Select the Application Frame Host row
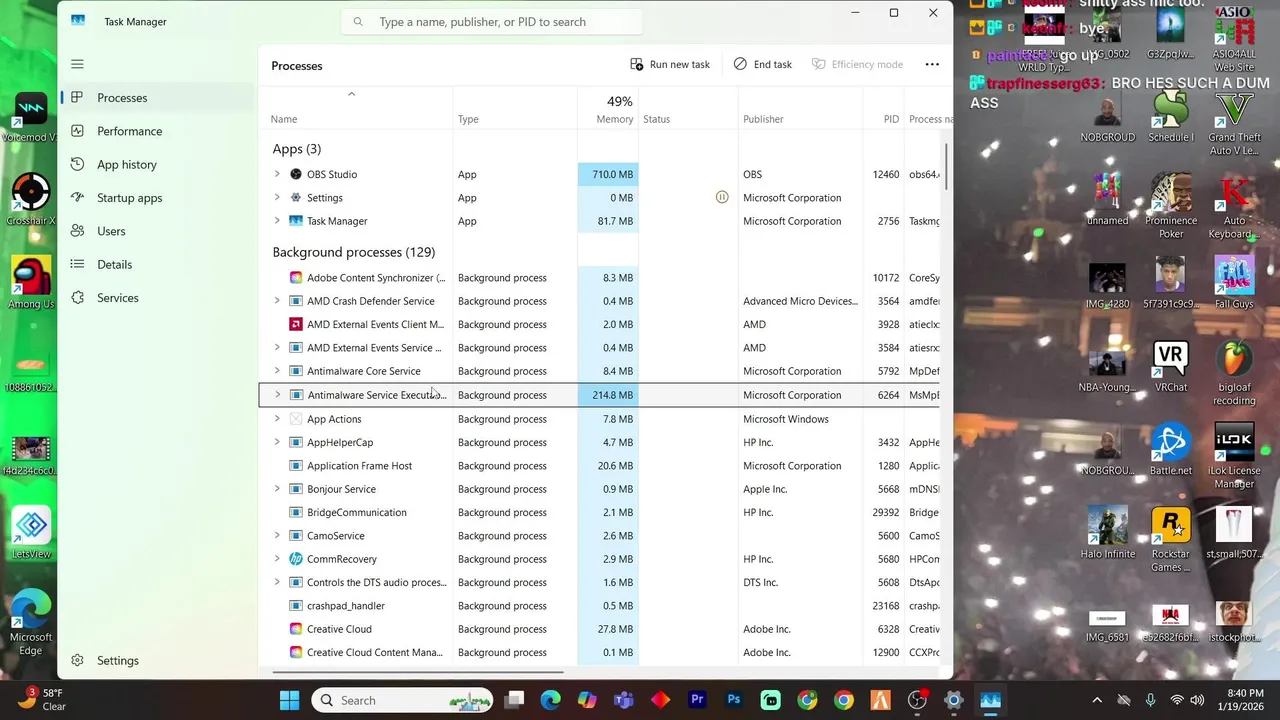 tap(599, 466)
